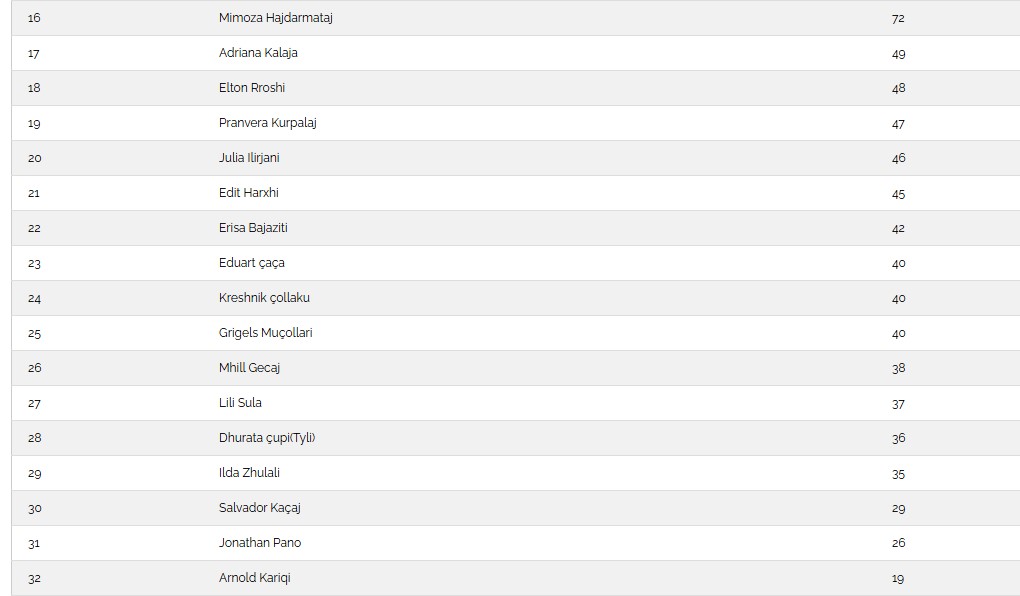Click the Salvador Kaçaj name
The height and width of the screenshot is (596, 1020).
pos(260,508)
